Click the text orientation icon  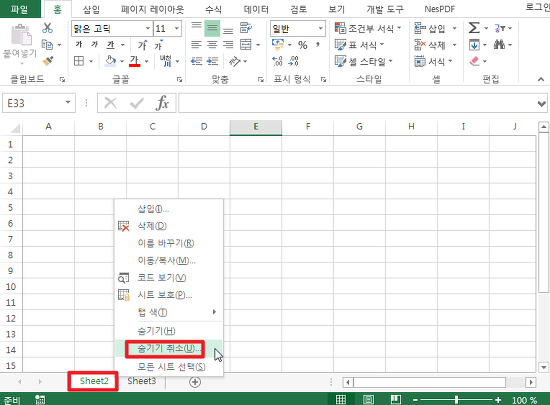(x=235, y=61)
